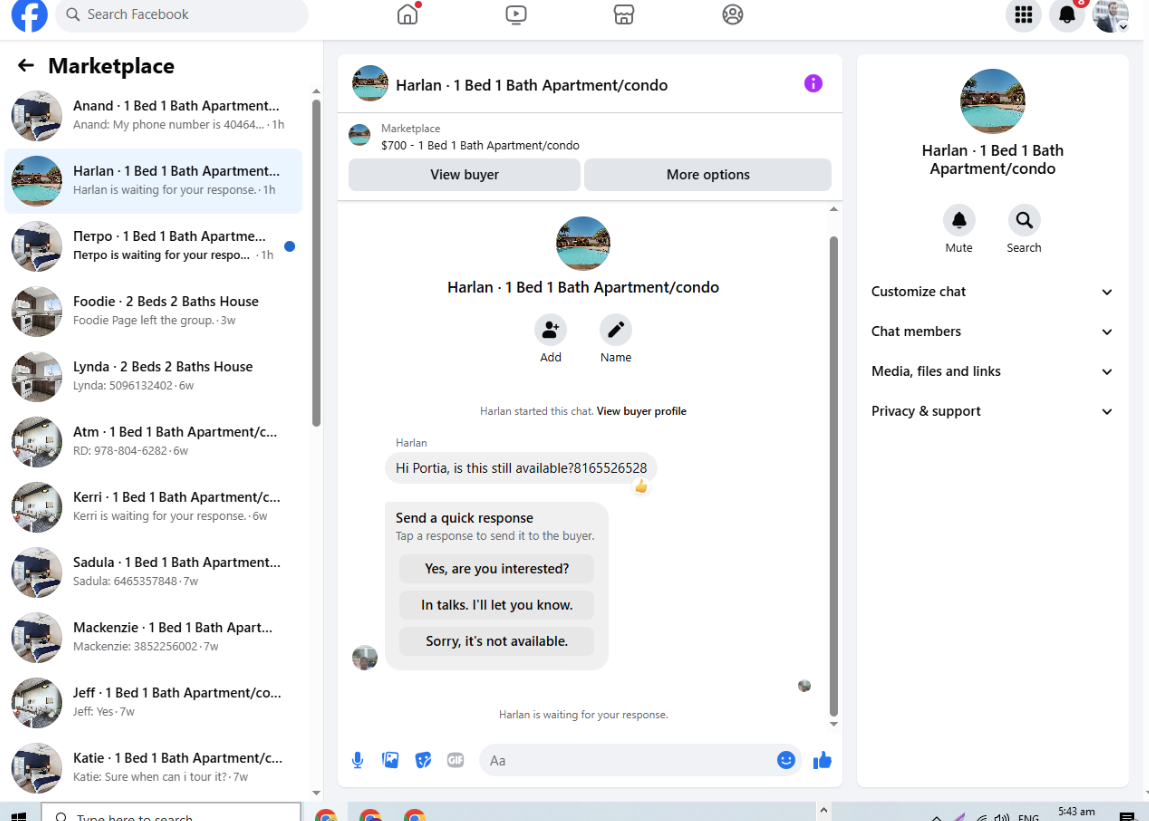Open Foodie 2 Beds 2 Baths House chat
1149x821 pixels.
(153, 312)
